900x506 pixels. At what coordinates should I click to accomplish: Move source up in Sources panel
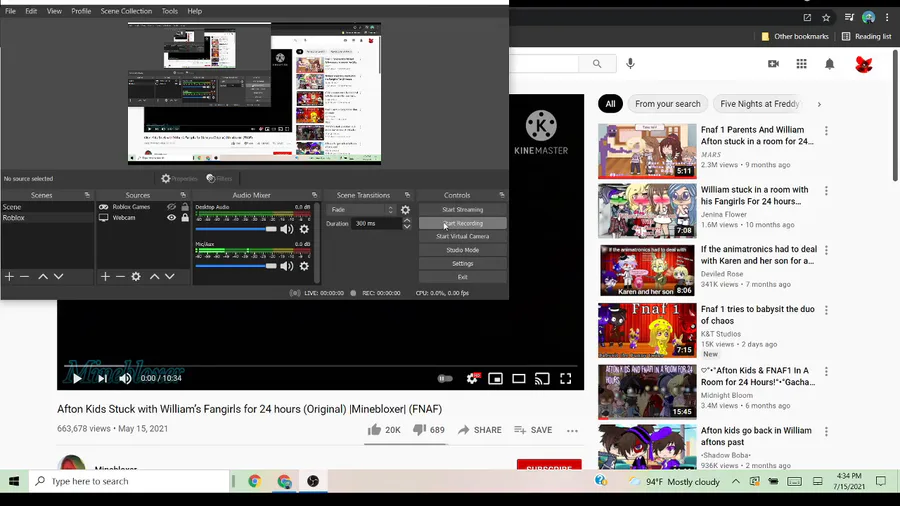coord(154,277)
